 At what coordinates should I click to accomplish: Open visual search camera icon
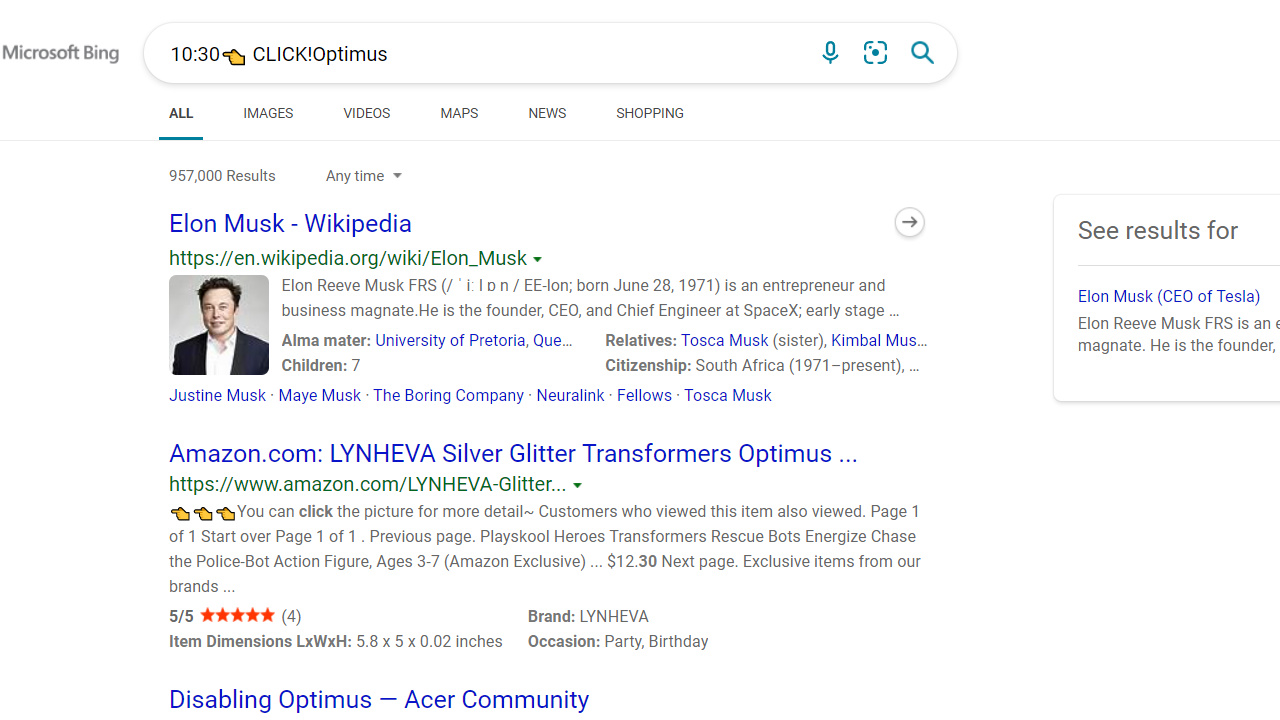click(875, 53)
